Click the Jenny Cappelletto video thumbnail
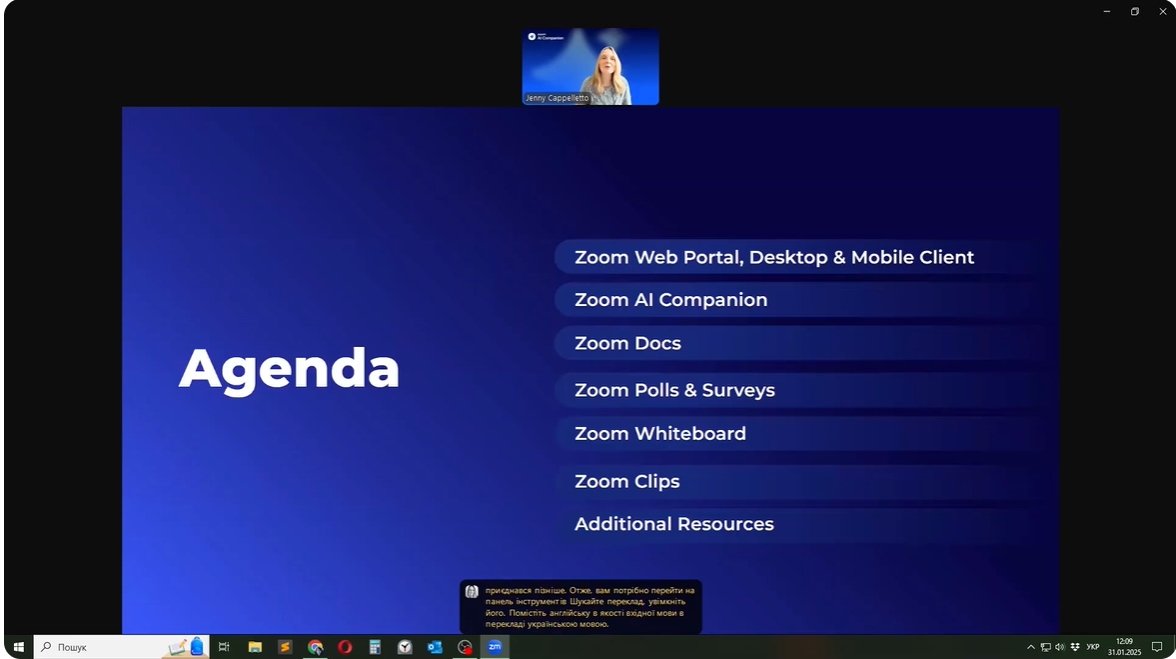 590,67
